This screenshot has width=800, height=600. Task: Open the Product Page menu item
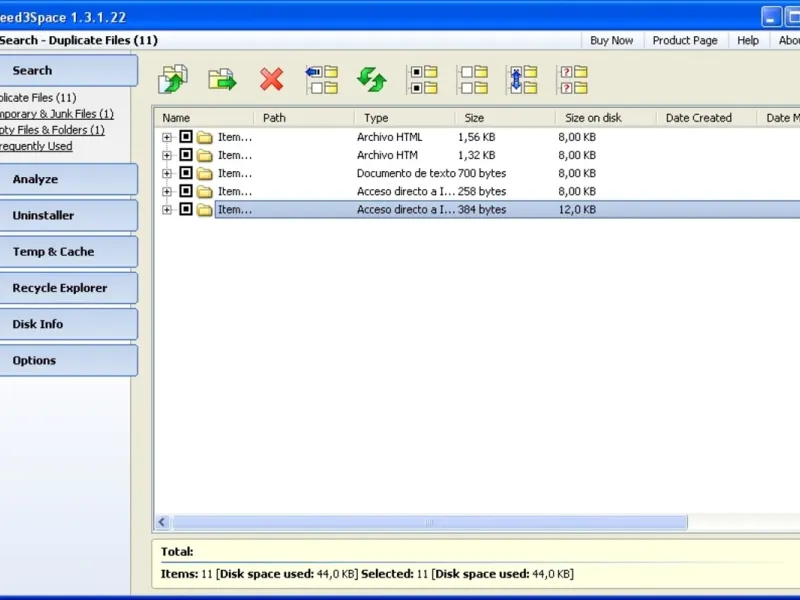click(685, 40)
